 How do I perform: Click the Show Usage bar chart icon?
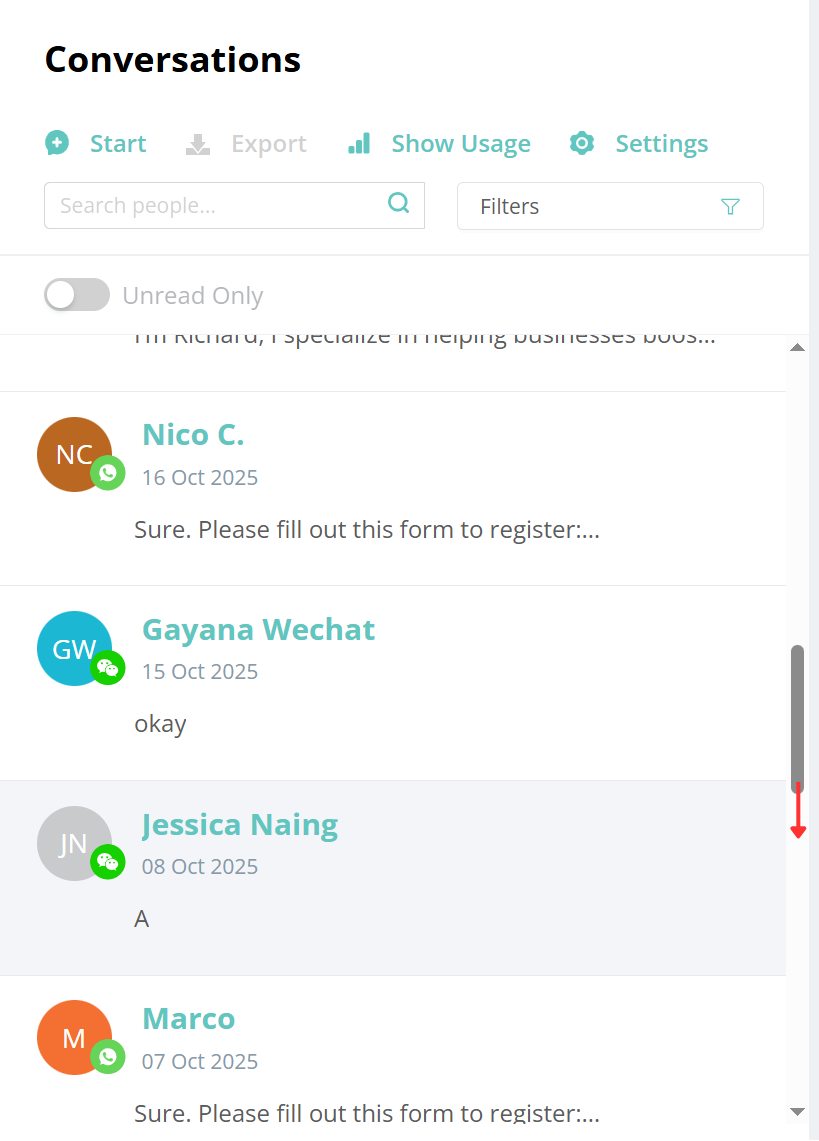[x=359, y=143]
